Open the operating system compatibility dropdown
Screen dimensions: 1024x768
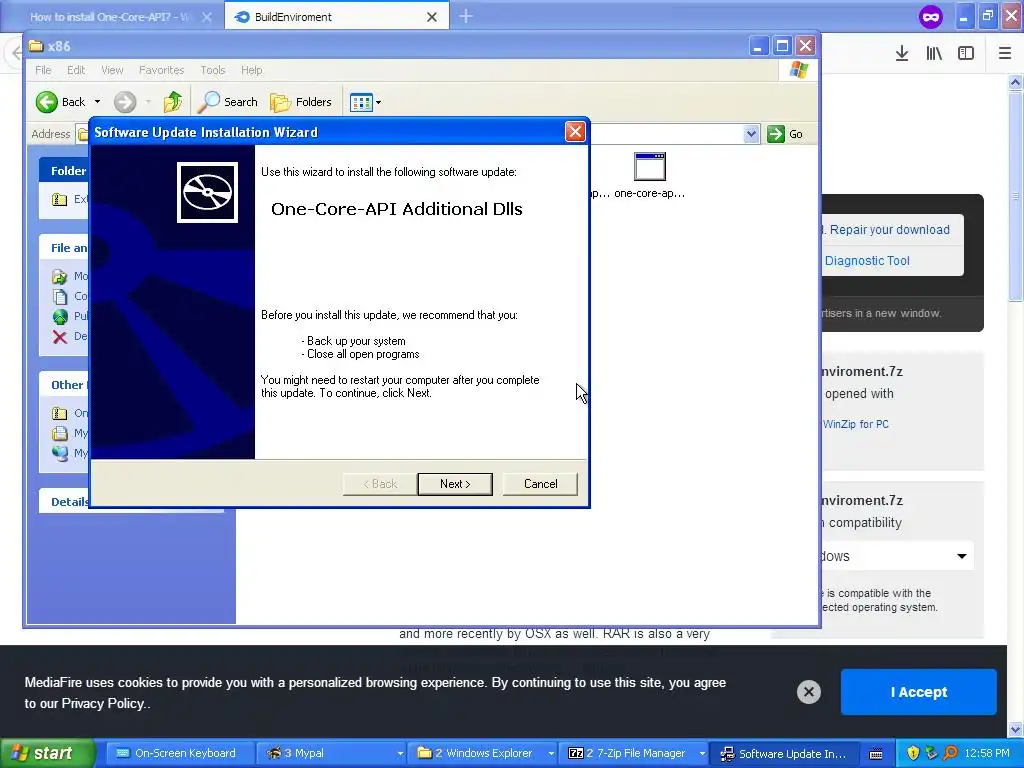tap(897, 556)
